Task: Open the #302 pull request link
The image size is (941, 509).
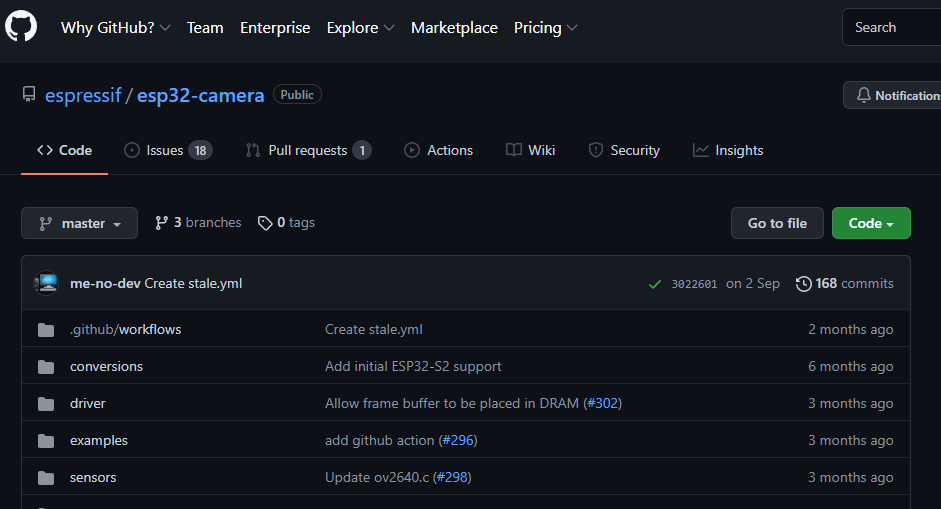Action: [x=603, y=403]
